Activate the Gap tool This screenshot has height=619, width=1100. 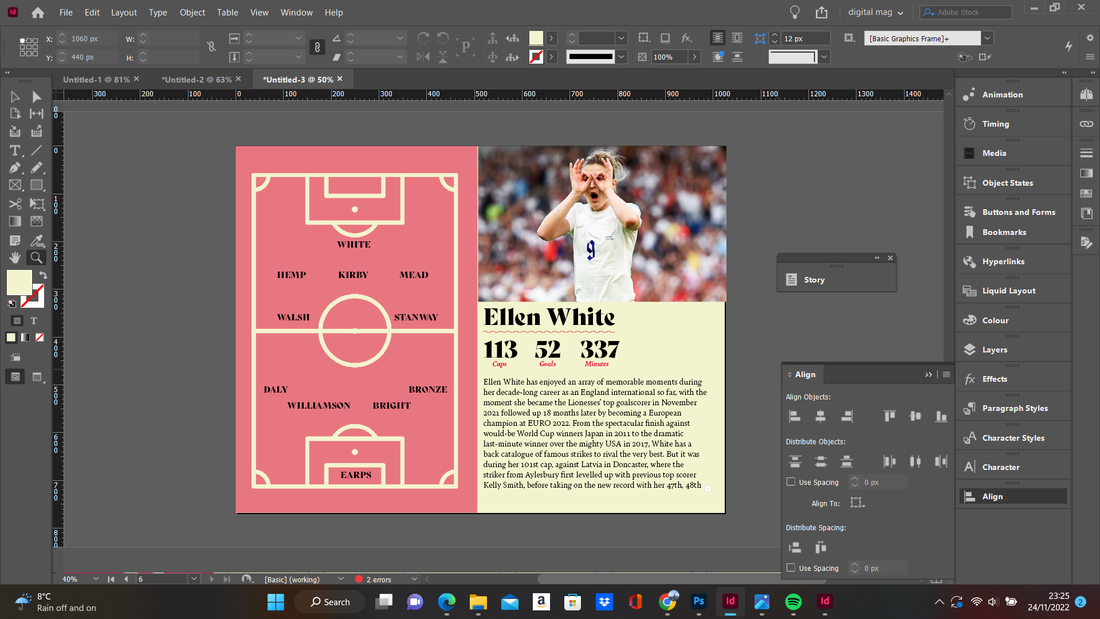[x=36, y=114]
